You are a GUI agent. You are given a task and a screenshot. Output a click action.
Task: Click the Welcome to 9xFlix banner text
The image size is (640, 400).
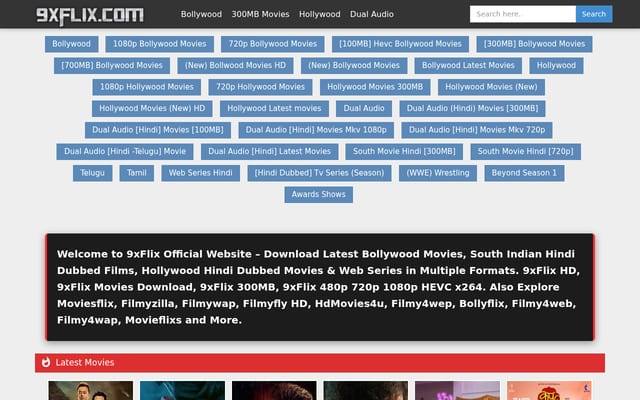coord(320,287)
